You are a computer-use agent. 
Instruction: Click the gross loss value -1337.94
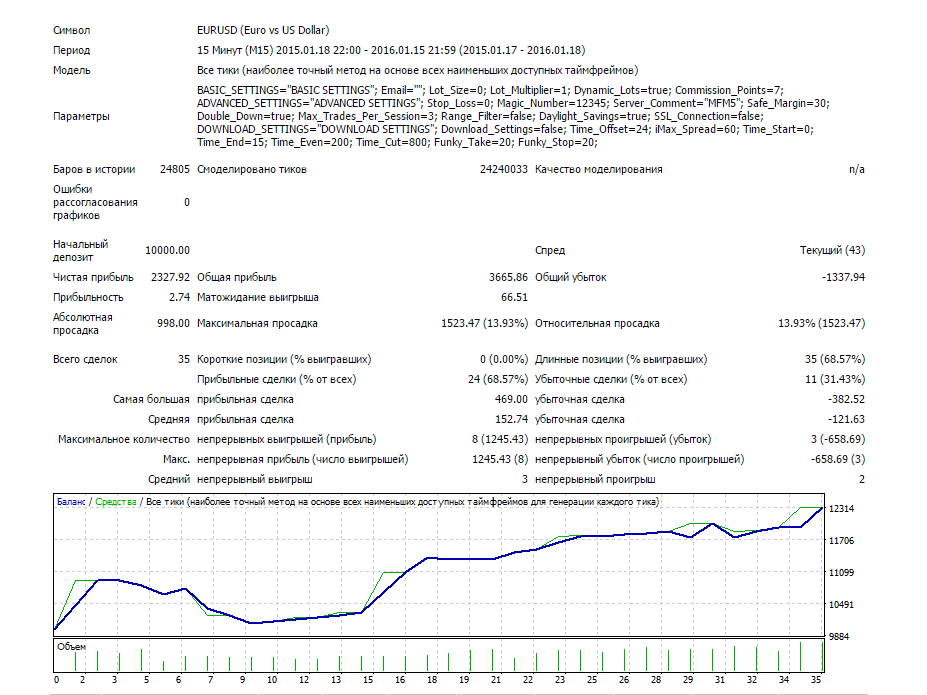click(843, 277)
